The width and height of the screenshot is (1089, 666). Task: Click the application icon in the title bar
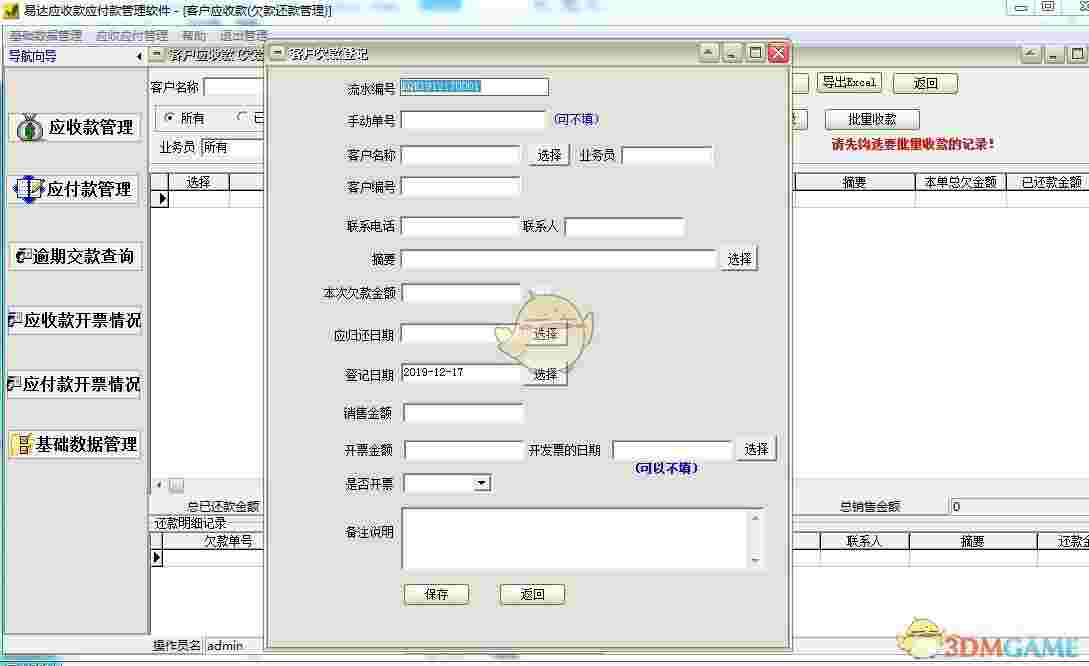coord(10,10)
